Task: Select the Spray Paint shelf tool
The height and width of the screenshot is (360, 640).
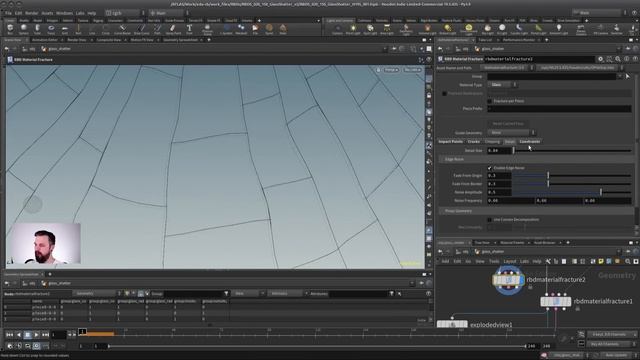Action: tap(173, 29)
